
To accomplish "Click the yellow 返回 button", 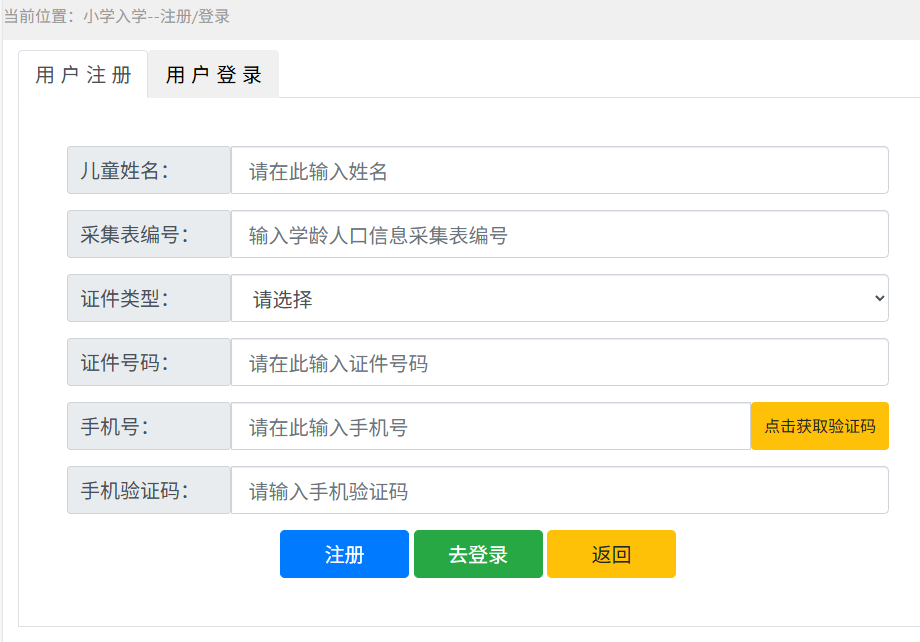I will pos(611,554).
